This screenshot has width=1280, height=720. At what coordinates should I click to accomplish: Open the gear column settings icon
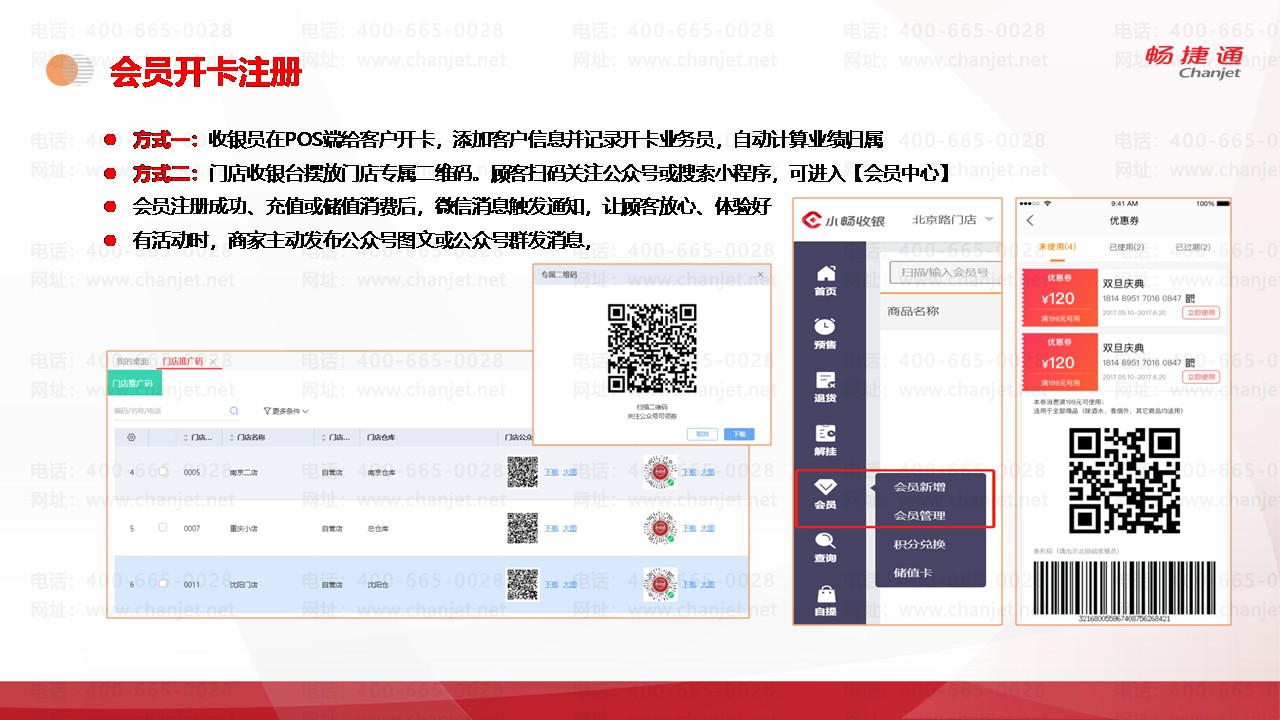tap(131, 437)
